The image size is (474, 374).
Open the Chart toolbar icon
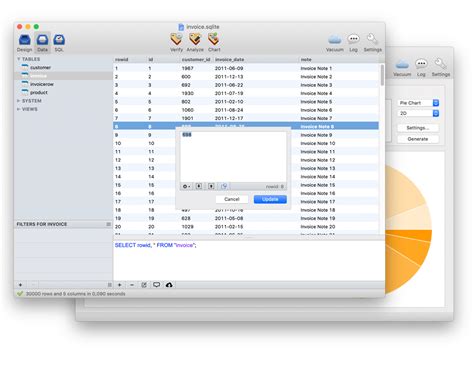(x=214, y=39)
